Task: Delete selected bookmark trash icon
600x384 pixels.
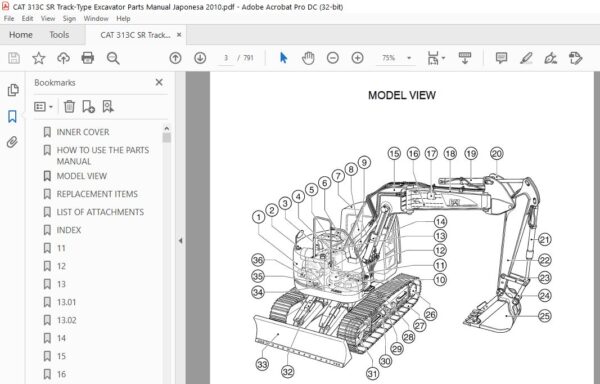Action: pyautogui.click(x=69, y=107)
